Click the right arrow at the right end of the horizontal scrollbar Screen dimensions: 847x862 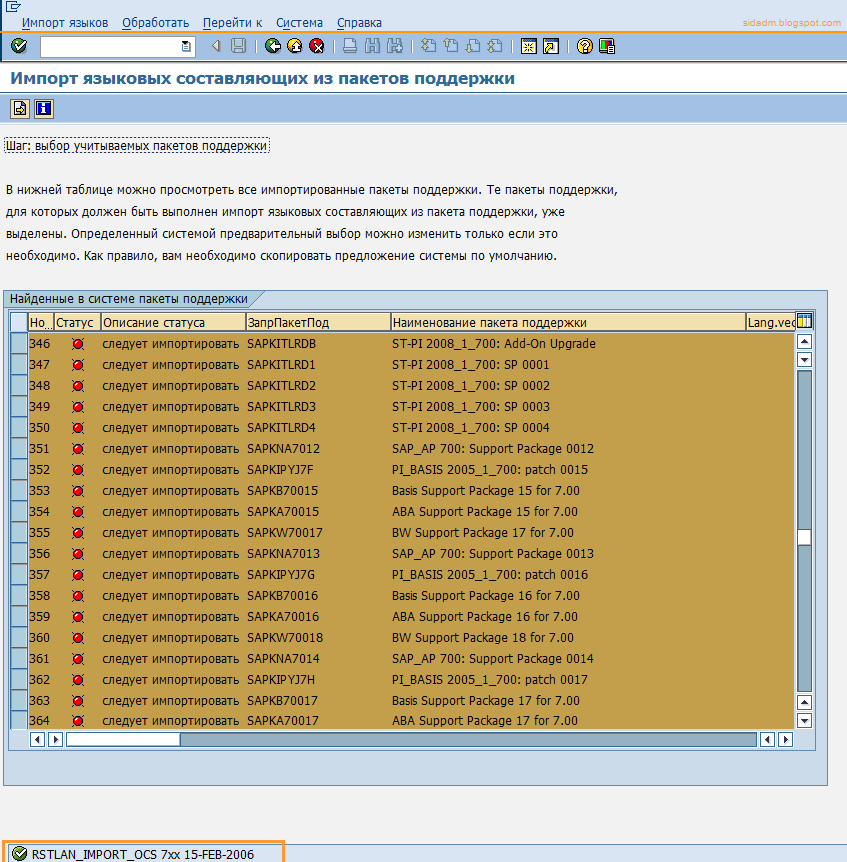pyautogui.click(x=785, y=740)
